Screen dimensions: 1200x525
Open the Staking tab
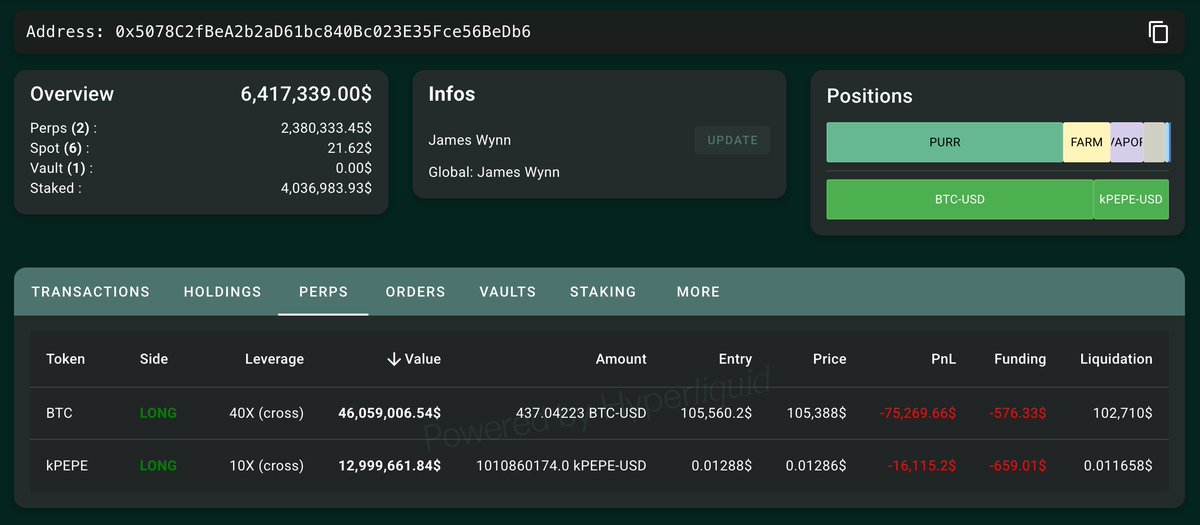(x=603, y=292)
